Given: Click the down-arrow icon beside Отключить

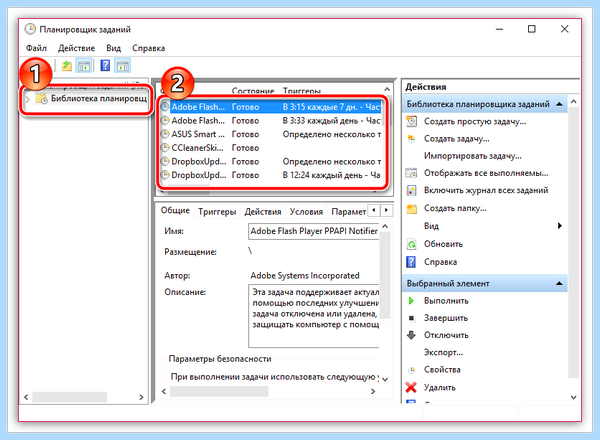Looking at the screenshot, I should (x=411, y=335).
